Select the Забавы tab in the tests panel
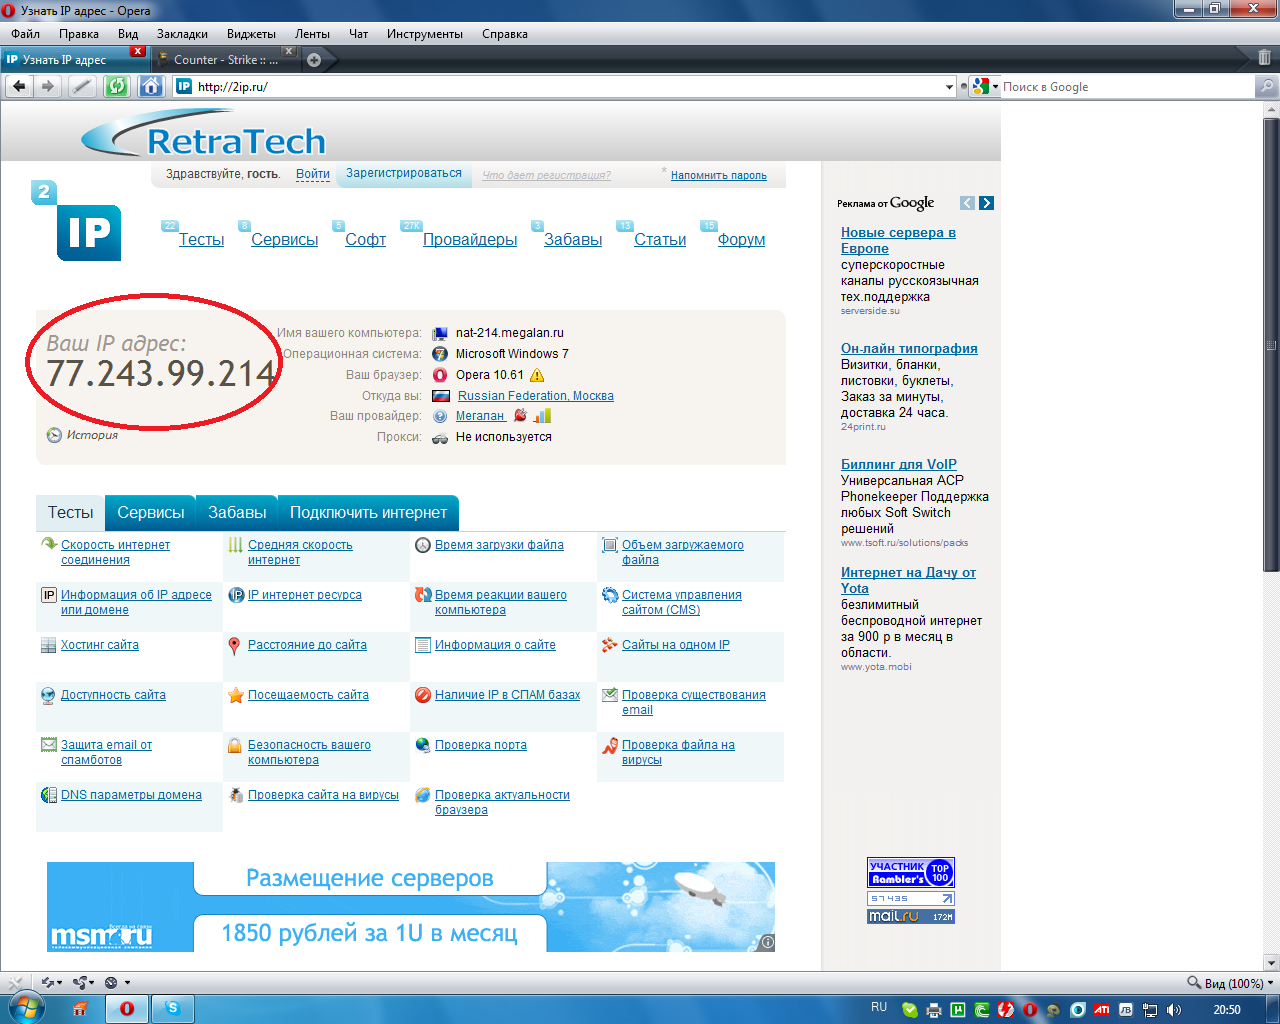The width and height of the screenshot is (1280, 1024). [x=237, y=513]
